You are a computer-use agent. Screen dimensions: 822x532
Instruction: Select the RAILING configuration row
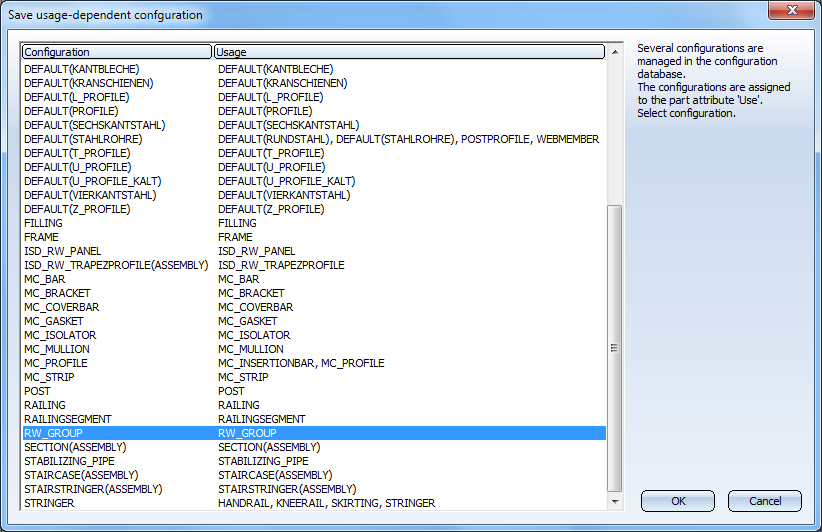pos(314,405)
